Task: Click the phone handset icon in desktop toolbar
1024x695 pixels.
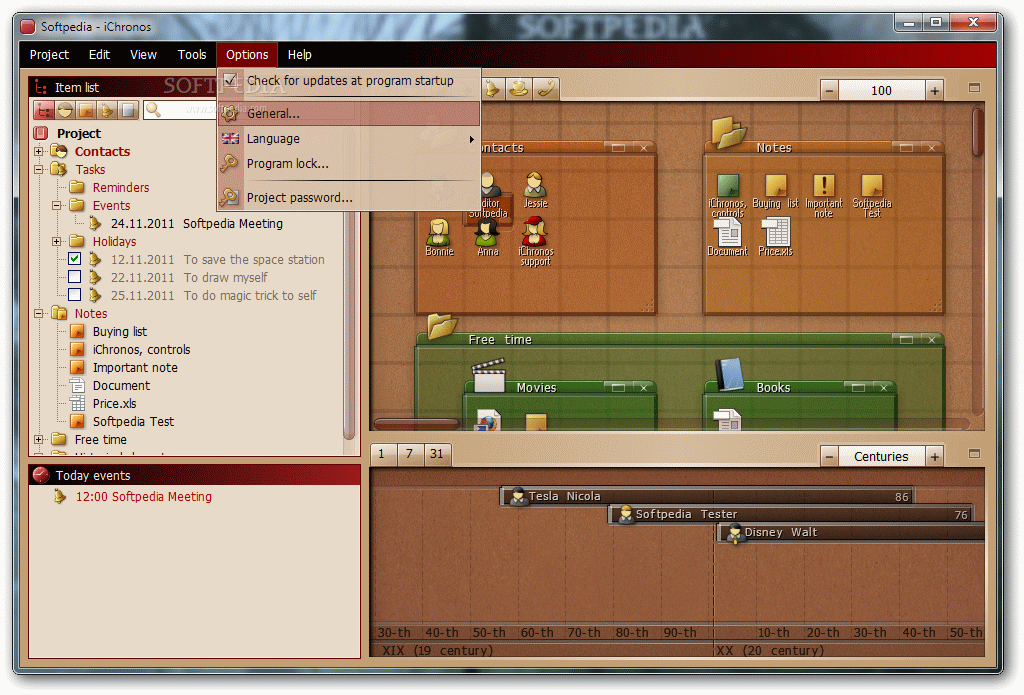Action: tap(546, 89)
